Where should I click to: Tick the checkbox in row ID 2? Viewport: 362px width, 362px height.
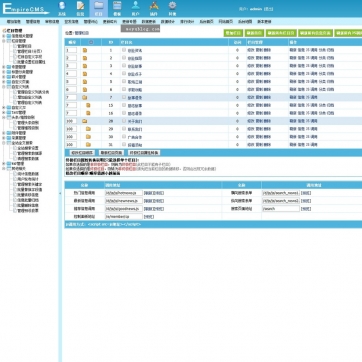click(124, 58)
